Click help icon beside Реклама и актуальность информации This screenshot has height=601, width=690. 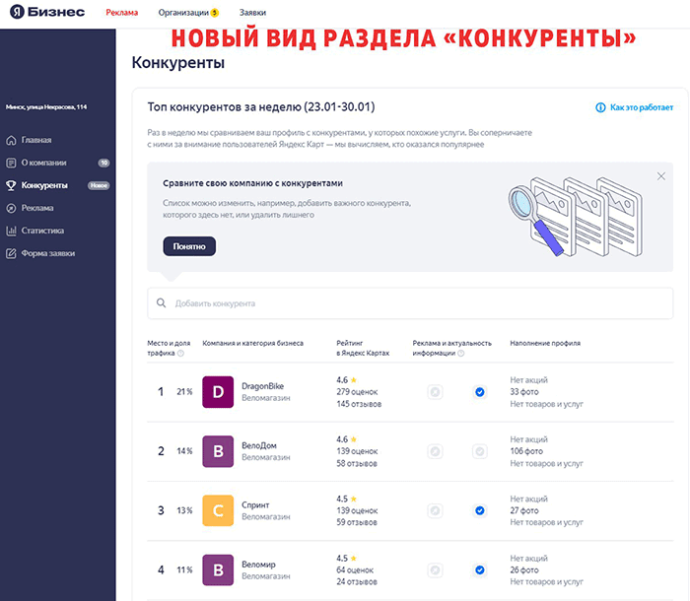pos(461,353)
